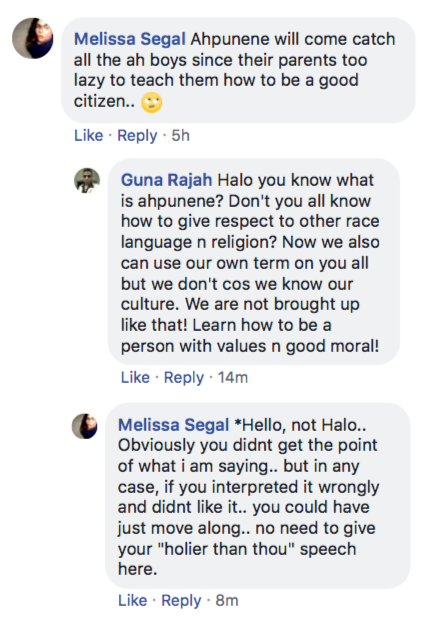
Task: Select the comment bubble starting 'Ahpunene will come catch'
Action: click(x=238, y=70)
